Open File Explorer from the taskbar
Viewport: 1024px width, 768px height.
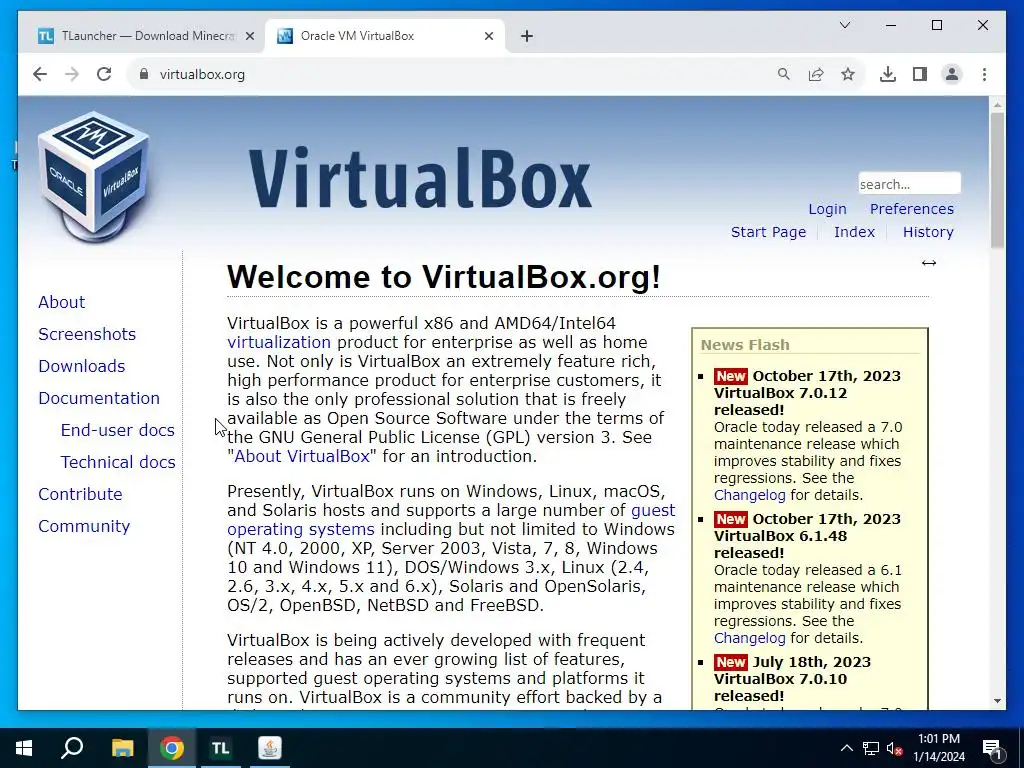point(122,748)
